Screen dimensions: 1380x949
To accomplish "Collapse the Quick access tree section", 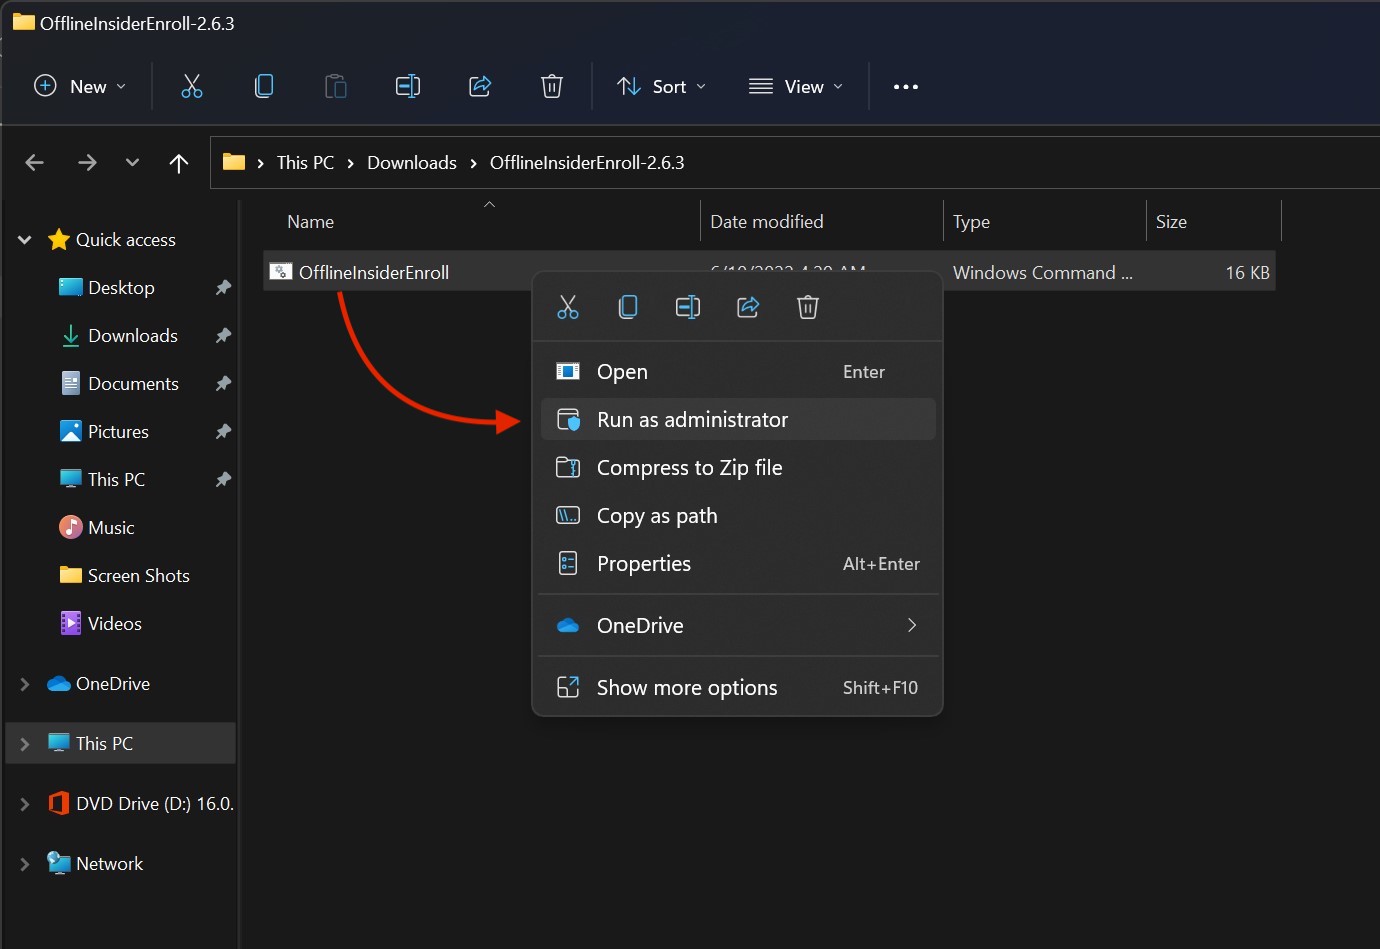I will (x=25, y=240).
